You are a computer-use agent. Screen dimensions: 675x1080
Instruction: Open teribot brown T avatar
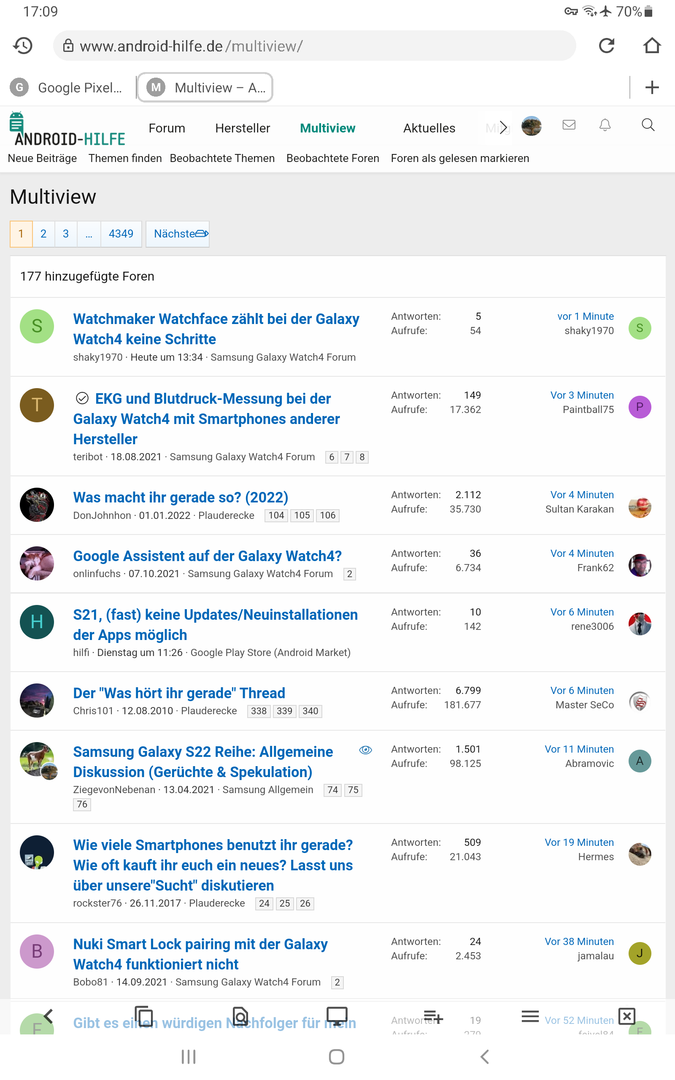[37, 405]
